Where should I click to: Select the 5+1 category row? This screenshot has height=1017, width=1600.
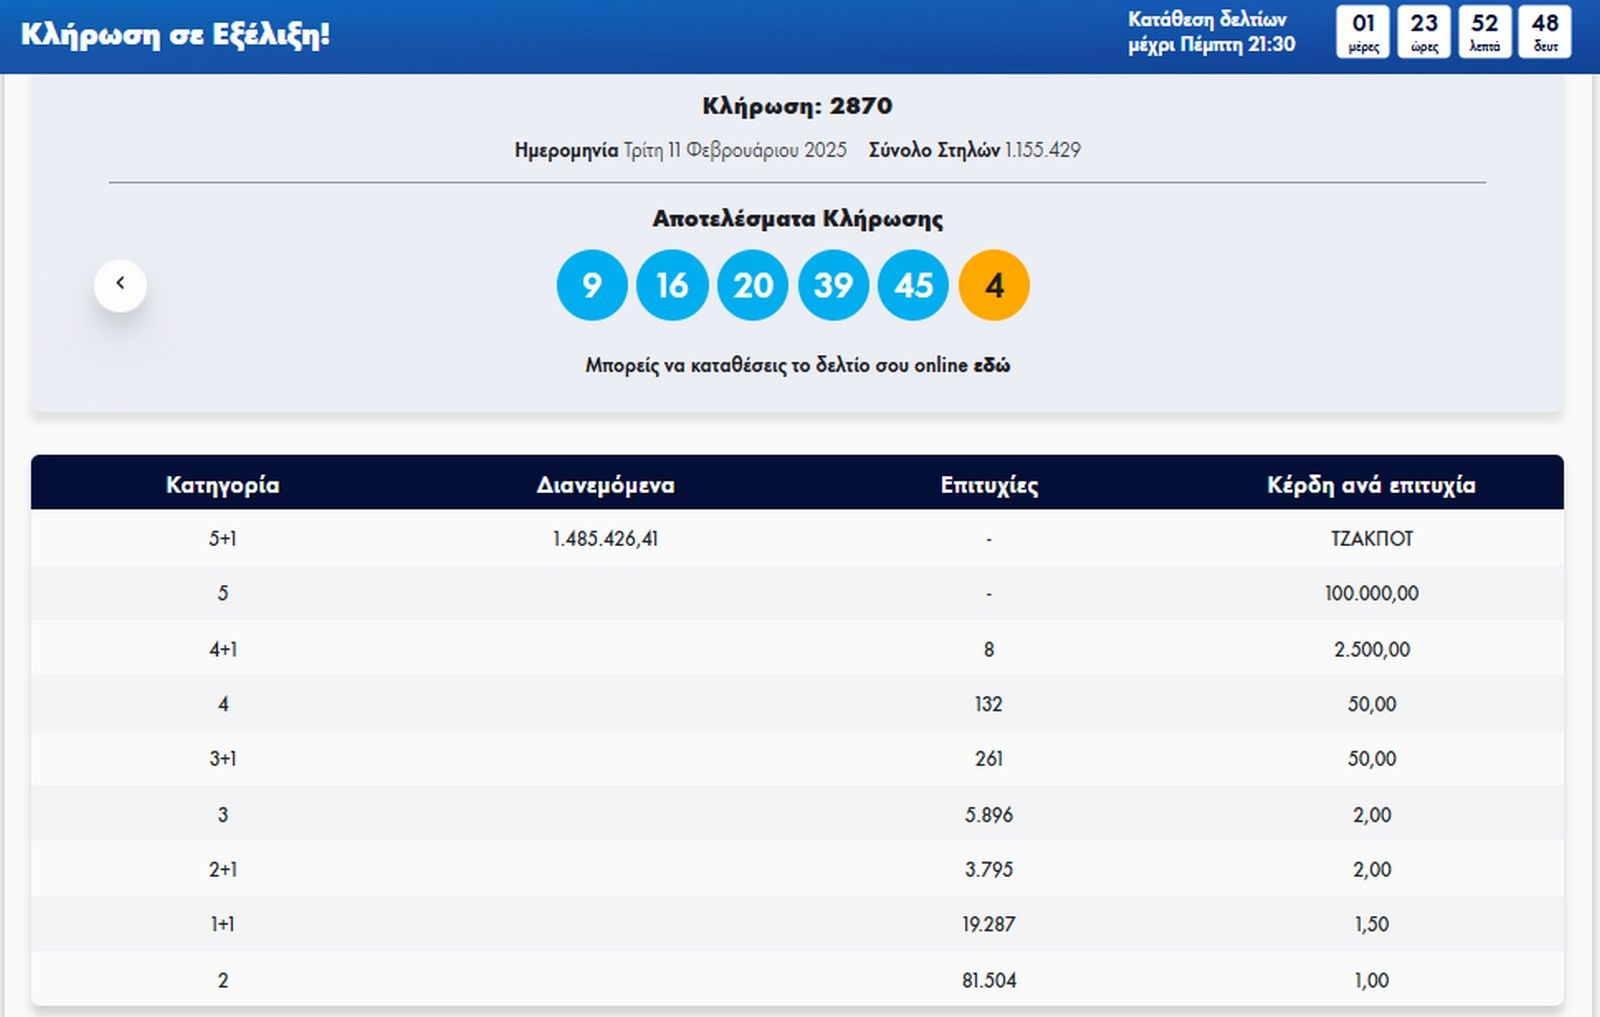pyautogui.click(x=222, y=539)
